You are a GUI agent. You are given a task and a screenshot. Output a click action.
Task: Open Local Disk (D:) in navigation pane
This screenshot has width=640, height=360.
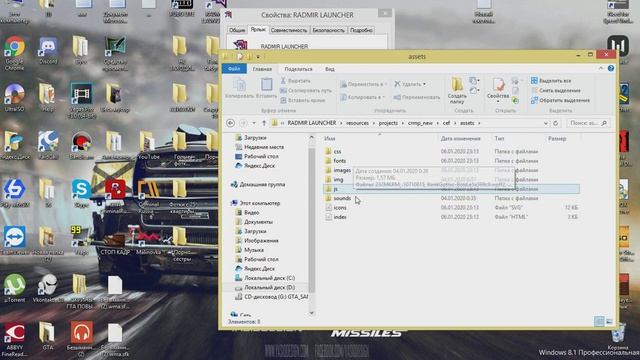click(269, 287)
